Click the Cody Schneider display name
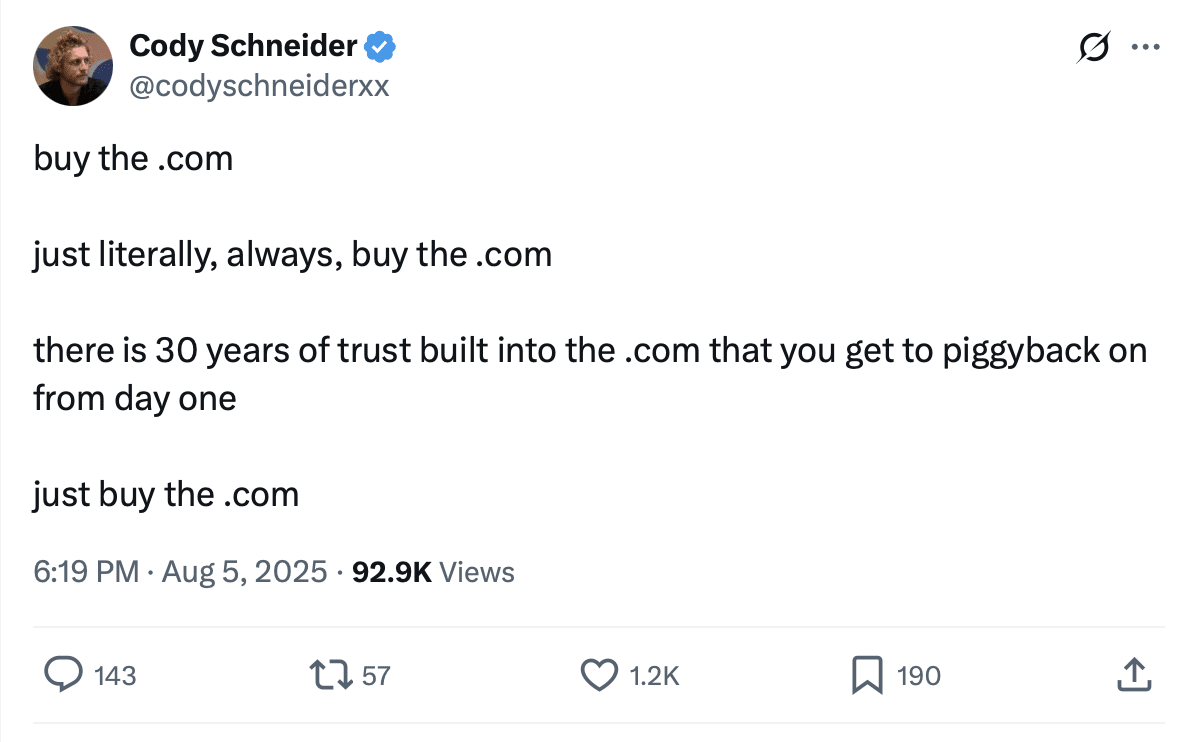Viewport: 1184px width, 742px height. click(243, 45)
